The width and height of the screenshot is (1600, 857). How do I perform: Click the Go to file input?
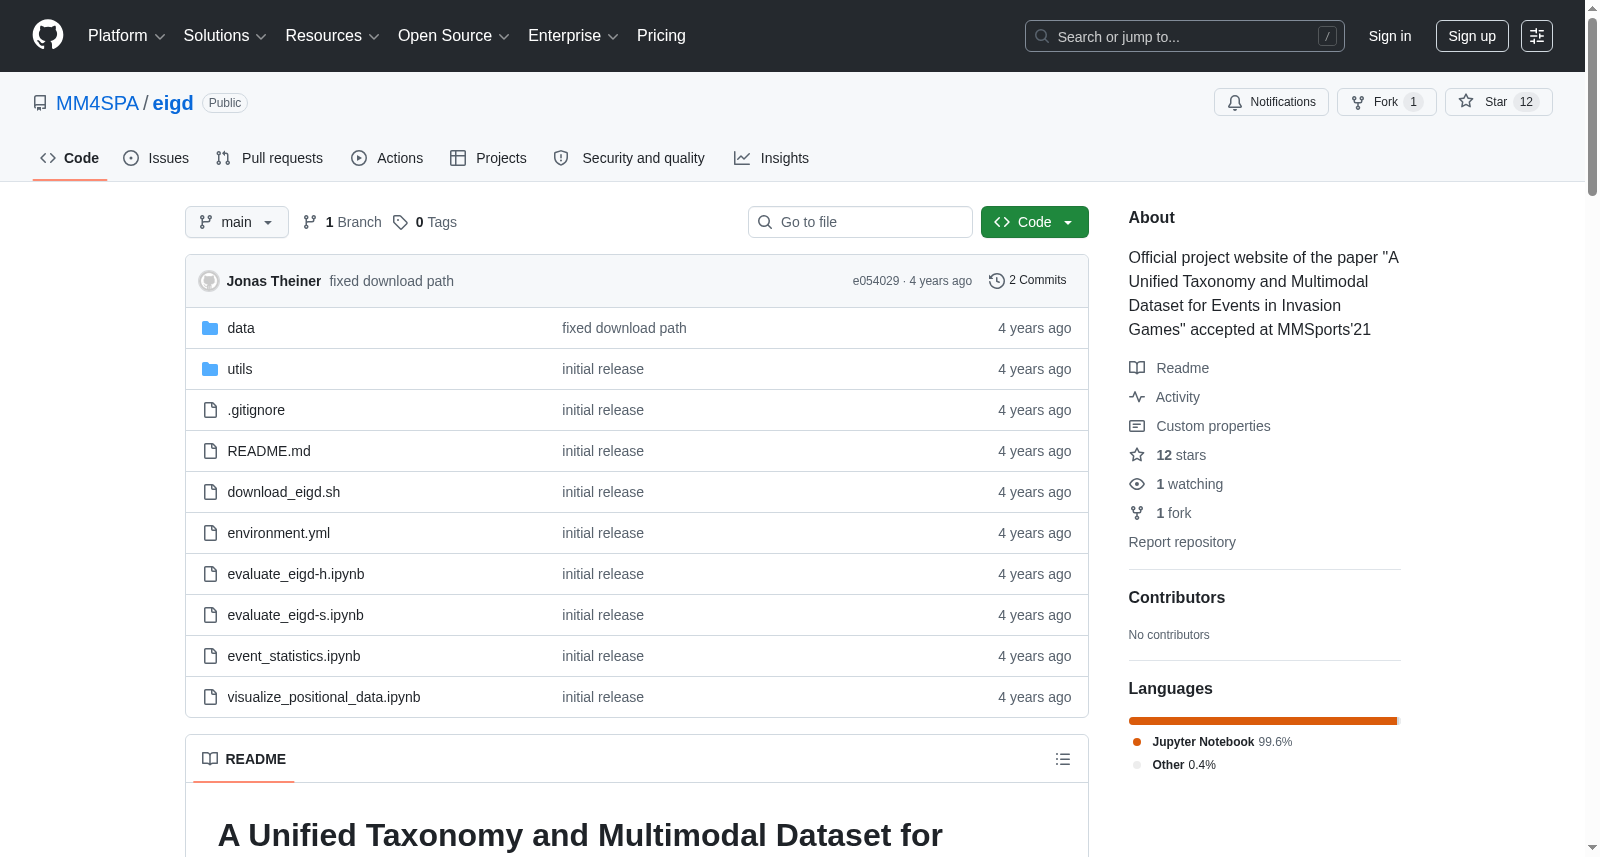860,222
